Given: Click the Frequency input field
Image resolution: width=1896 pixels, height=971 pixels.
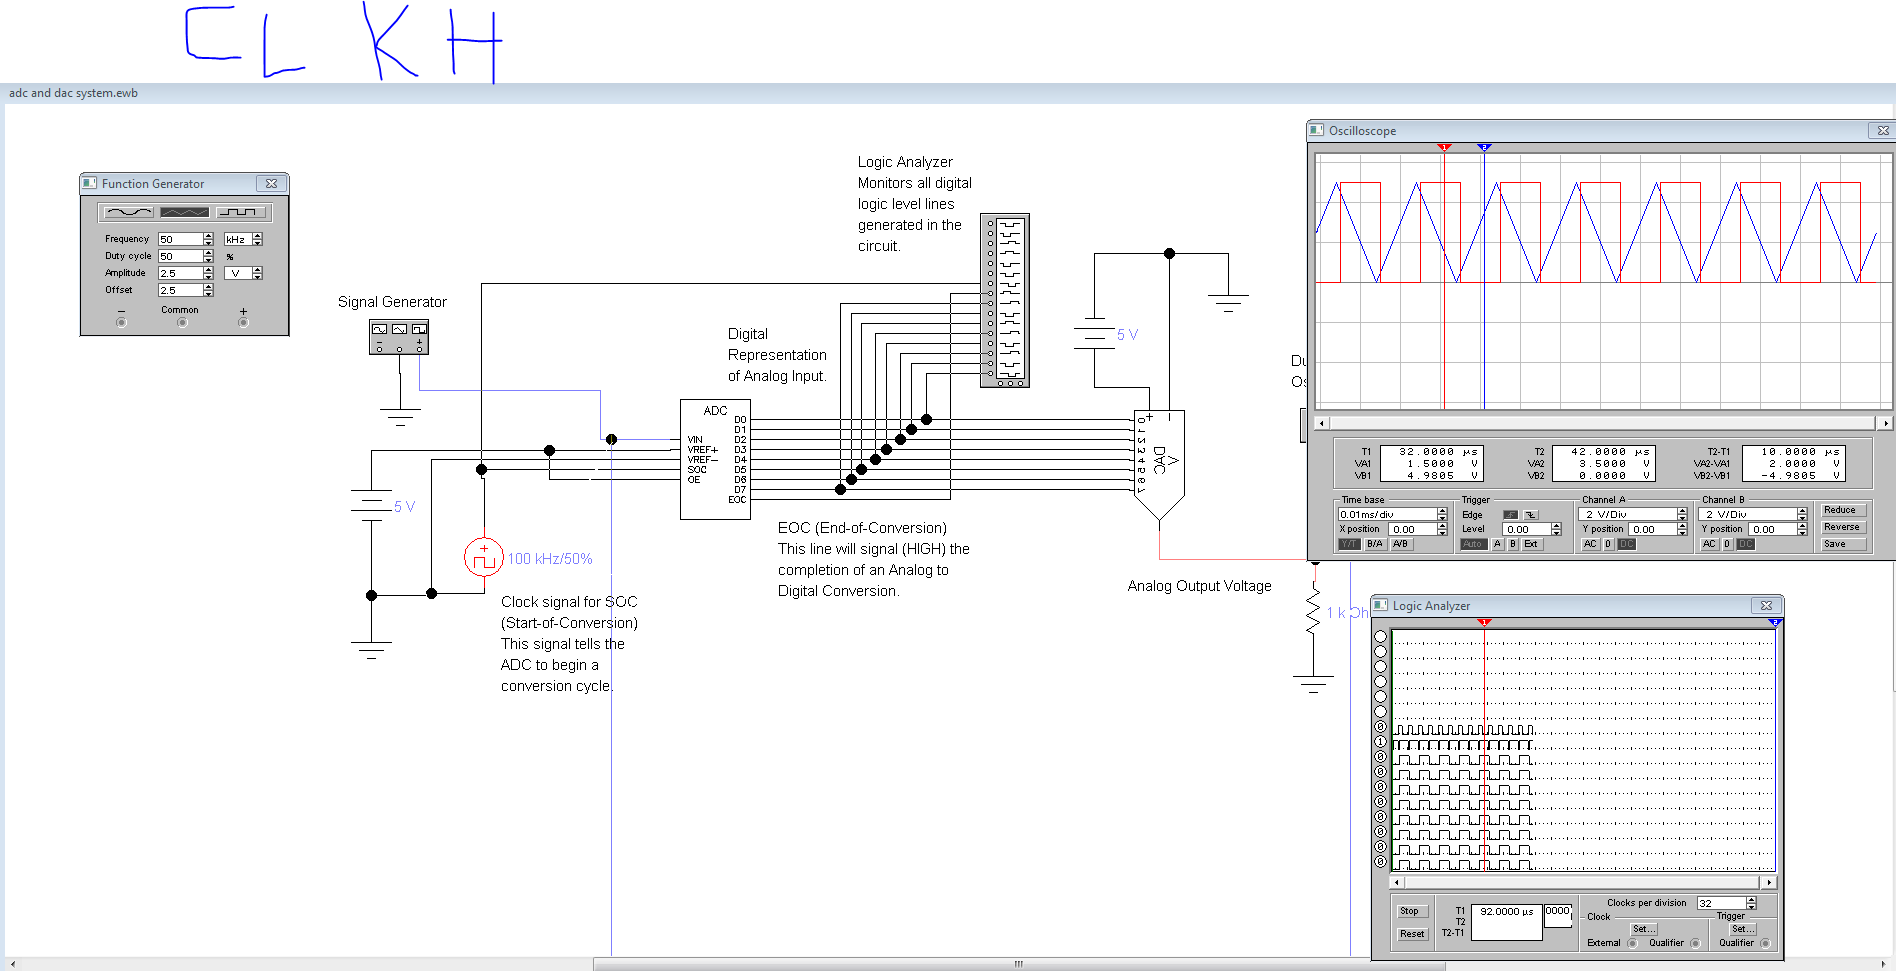Looking at the screenshot, I should [180, 239].
